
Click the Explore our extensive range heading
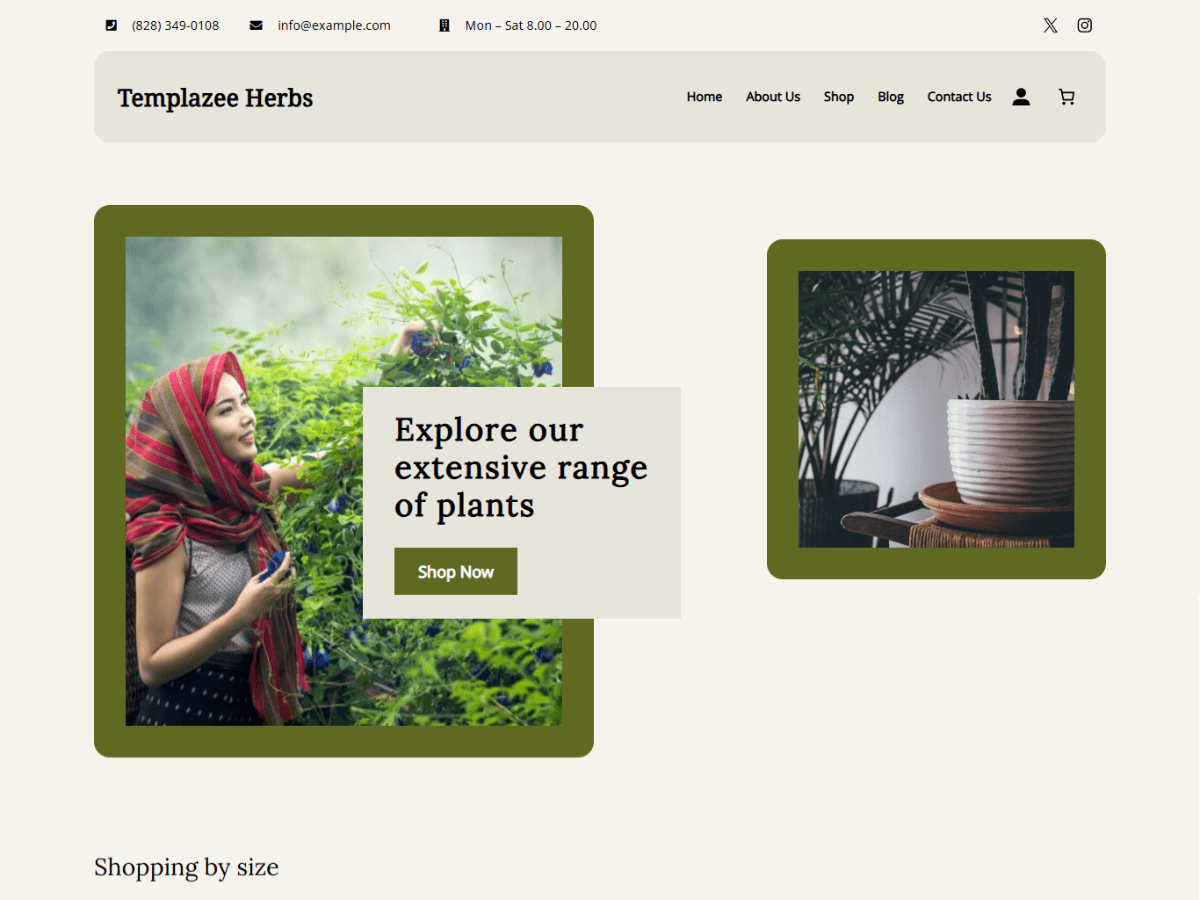[521, 468]
